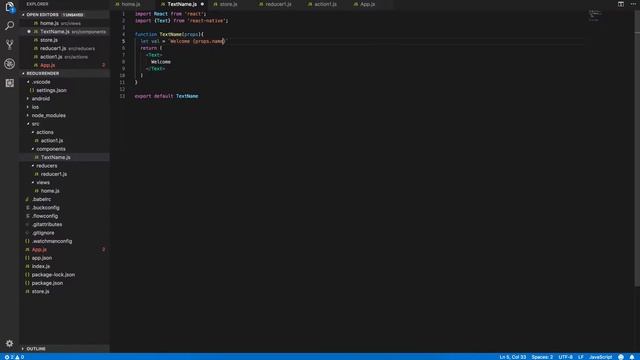Select reducer1.js in Open Editors list

click(x=64, y=48)
